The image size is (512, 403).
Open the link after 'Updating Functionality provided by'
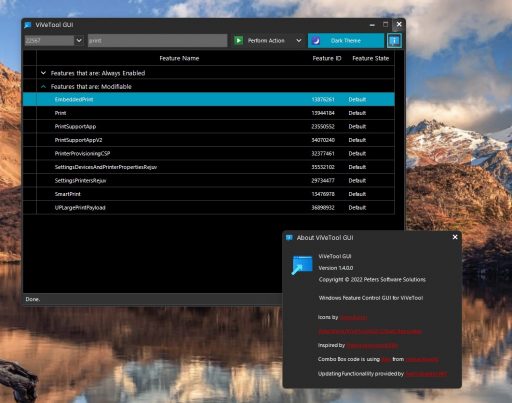coord(426,374)
